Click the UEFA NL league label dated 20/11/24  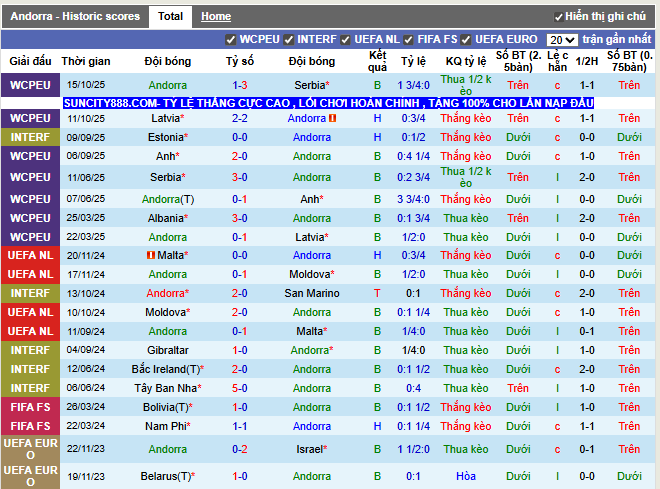30,255
